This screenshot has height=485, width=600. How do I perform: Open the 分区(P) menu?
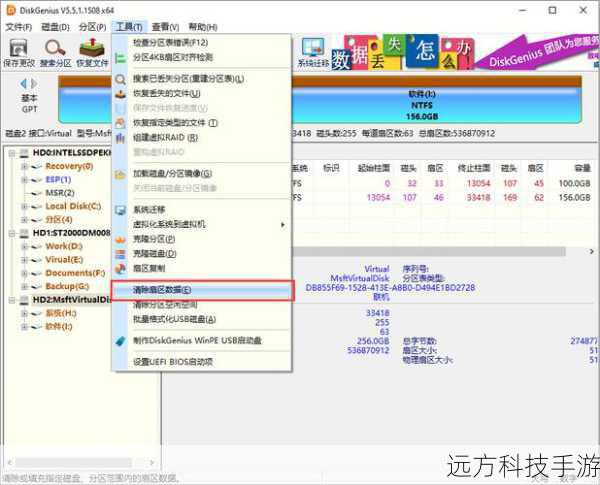(x=92, y=27)
